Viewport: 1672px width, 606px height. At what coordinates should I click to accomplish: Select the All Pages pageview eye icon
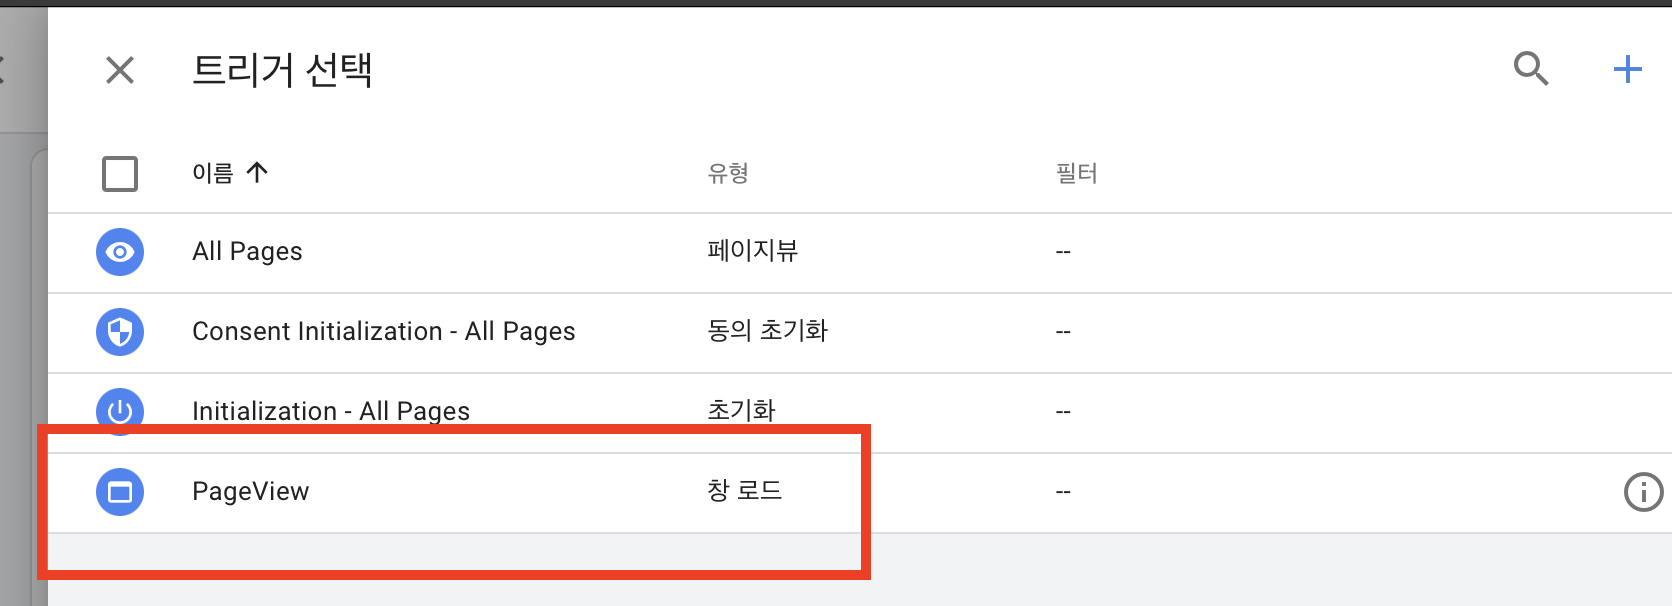click(x=119, y=252)
